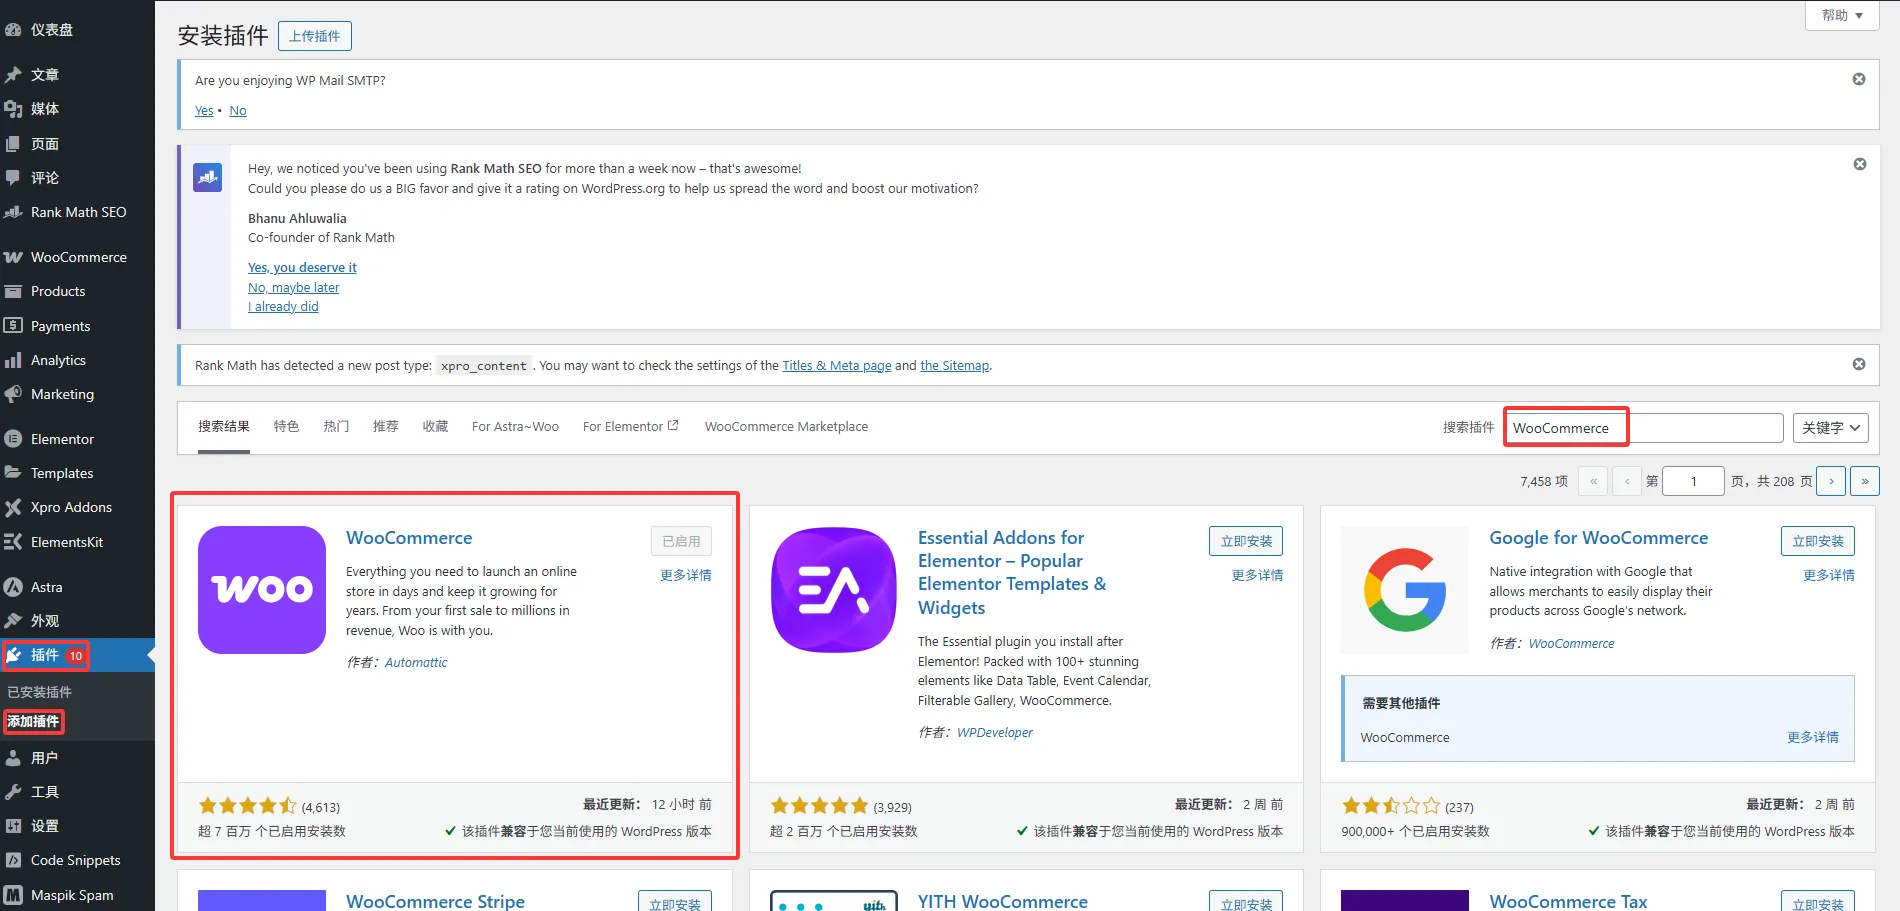Click the 上传插件 upload plugin button
The width and height of the screenshot is (1900, 911).
[314, 36]
